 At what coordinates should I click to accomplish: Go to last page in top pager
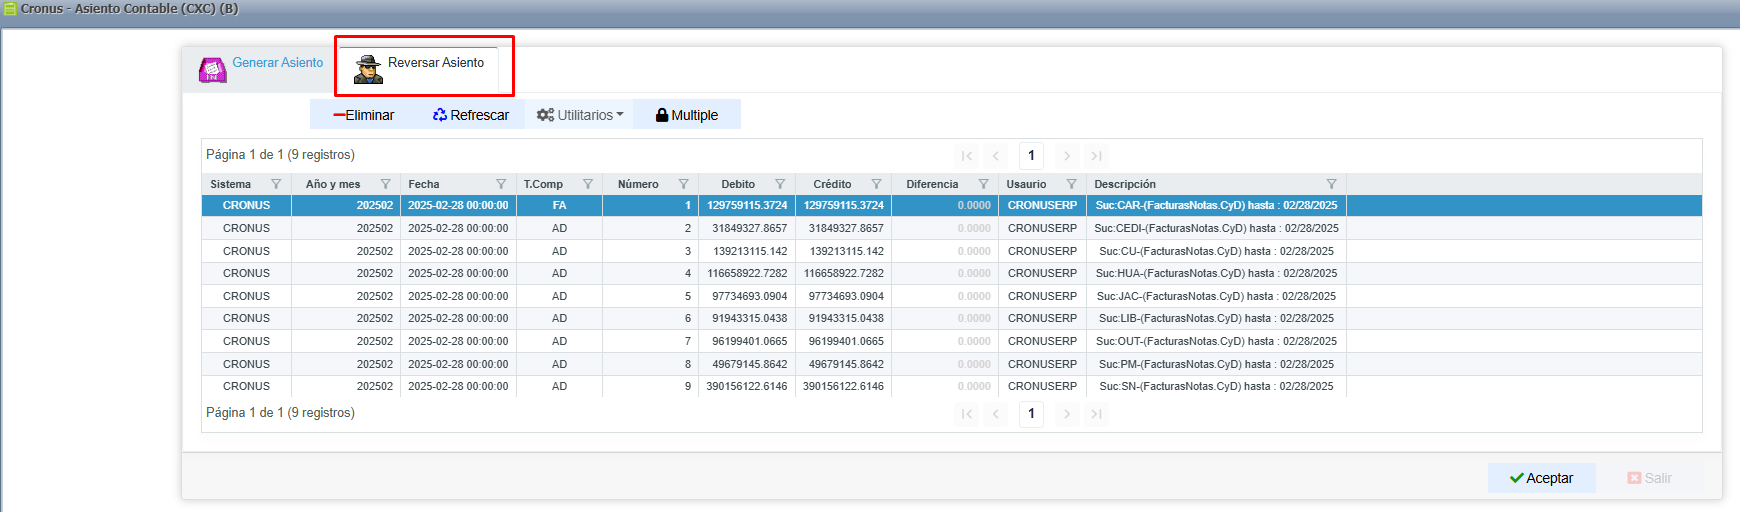pos(1096,156)
